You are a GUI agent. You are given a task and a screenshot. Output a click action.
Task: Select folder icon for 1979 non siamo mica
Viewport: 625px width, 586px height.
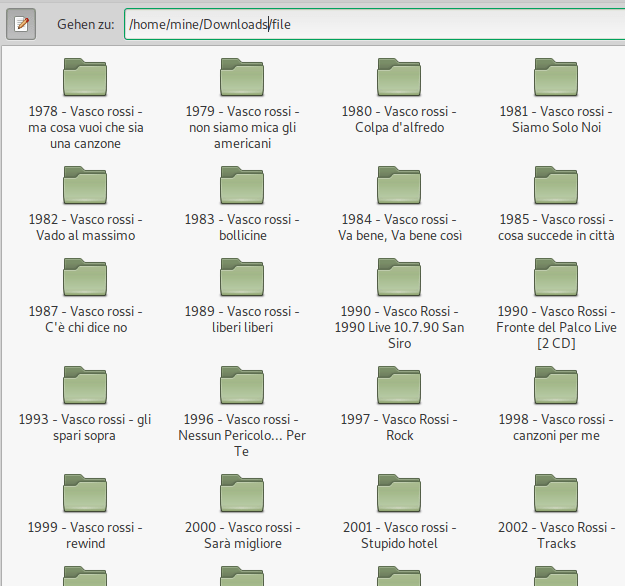pyautogui.click(x=242, y=77)
